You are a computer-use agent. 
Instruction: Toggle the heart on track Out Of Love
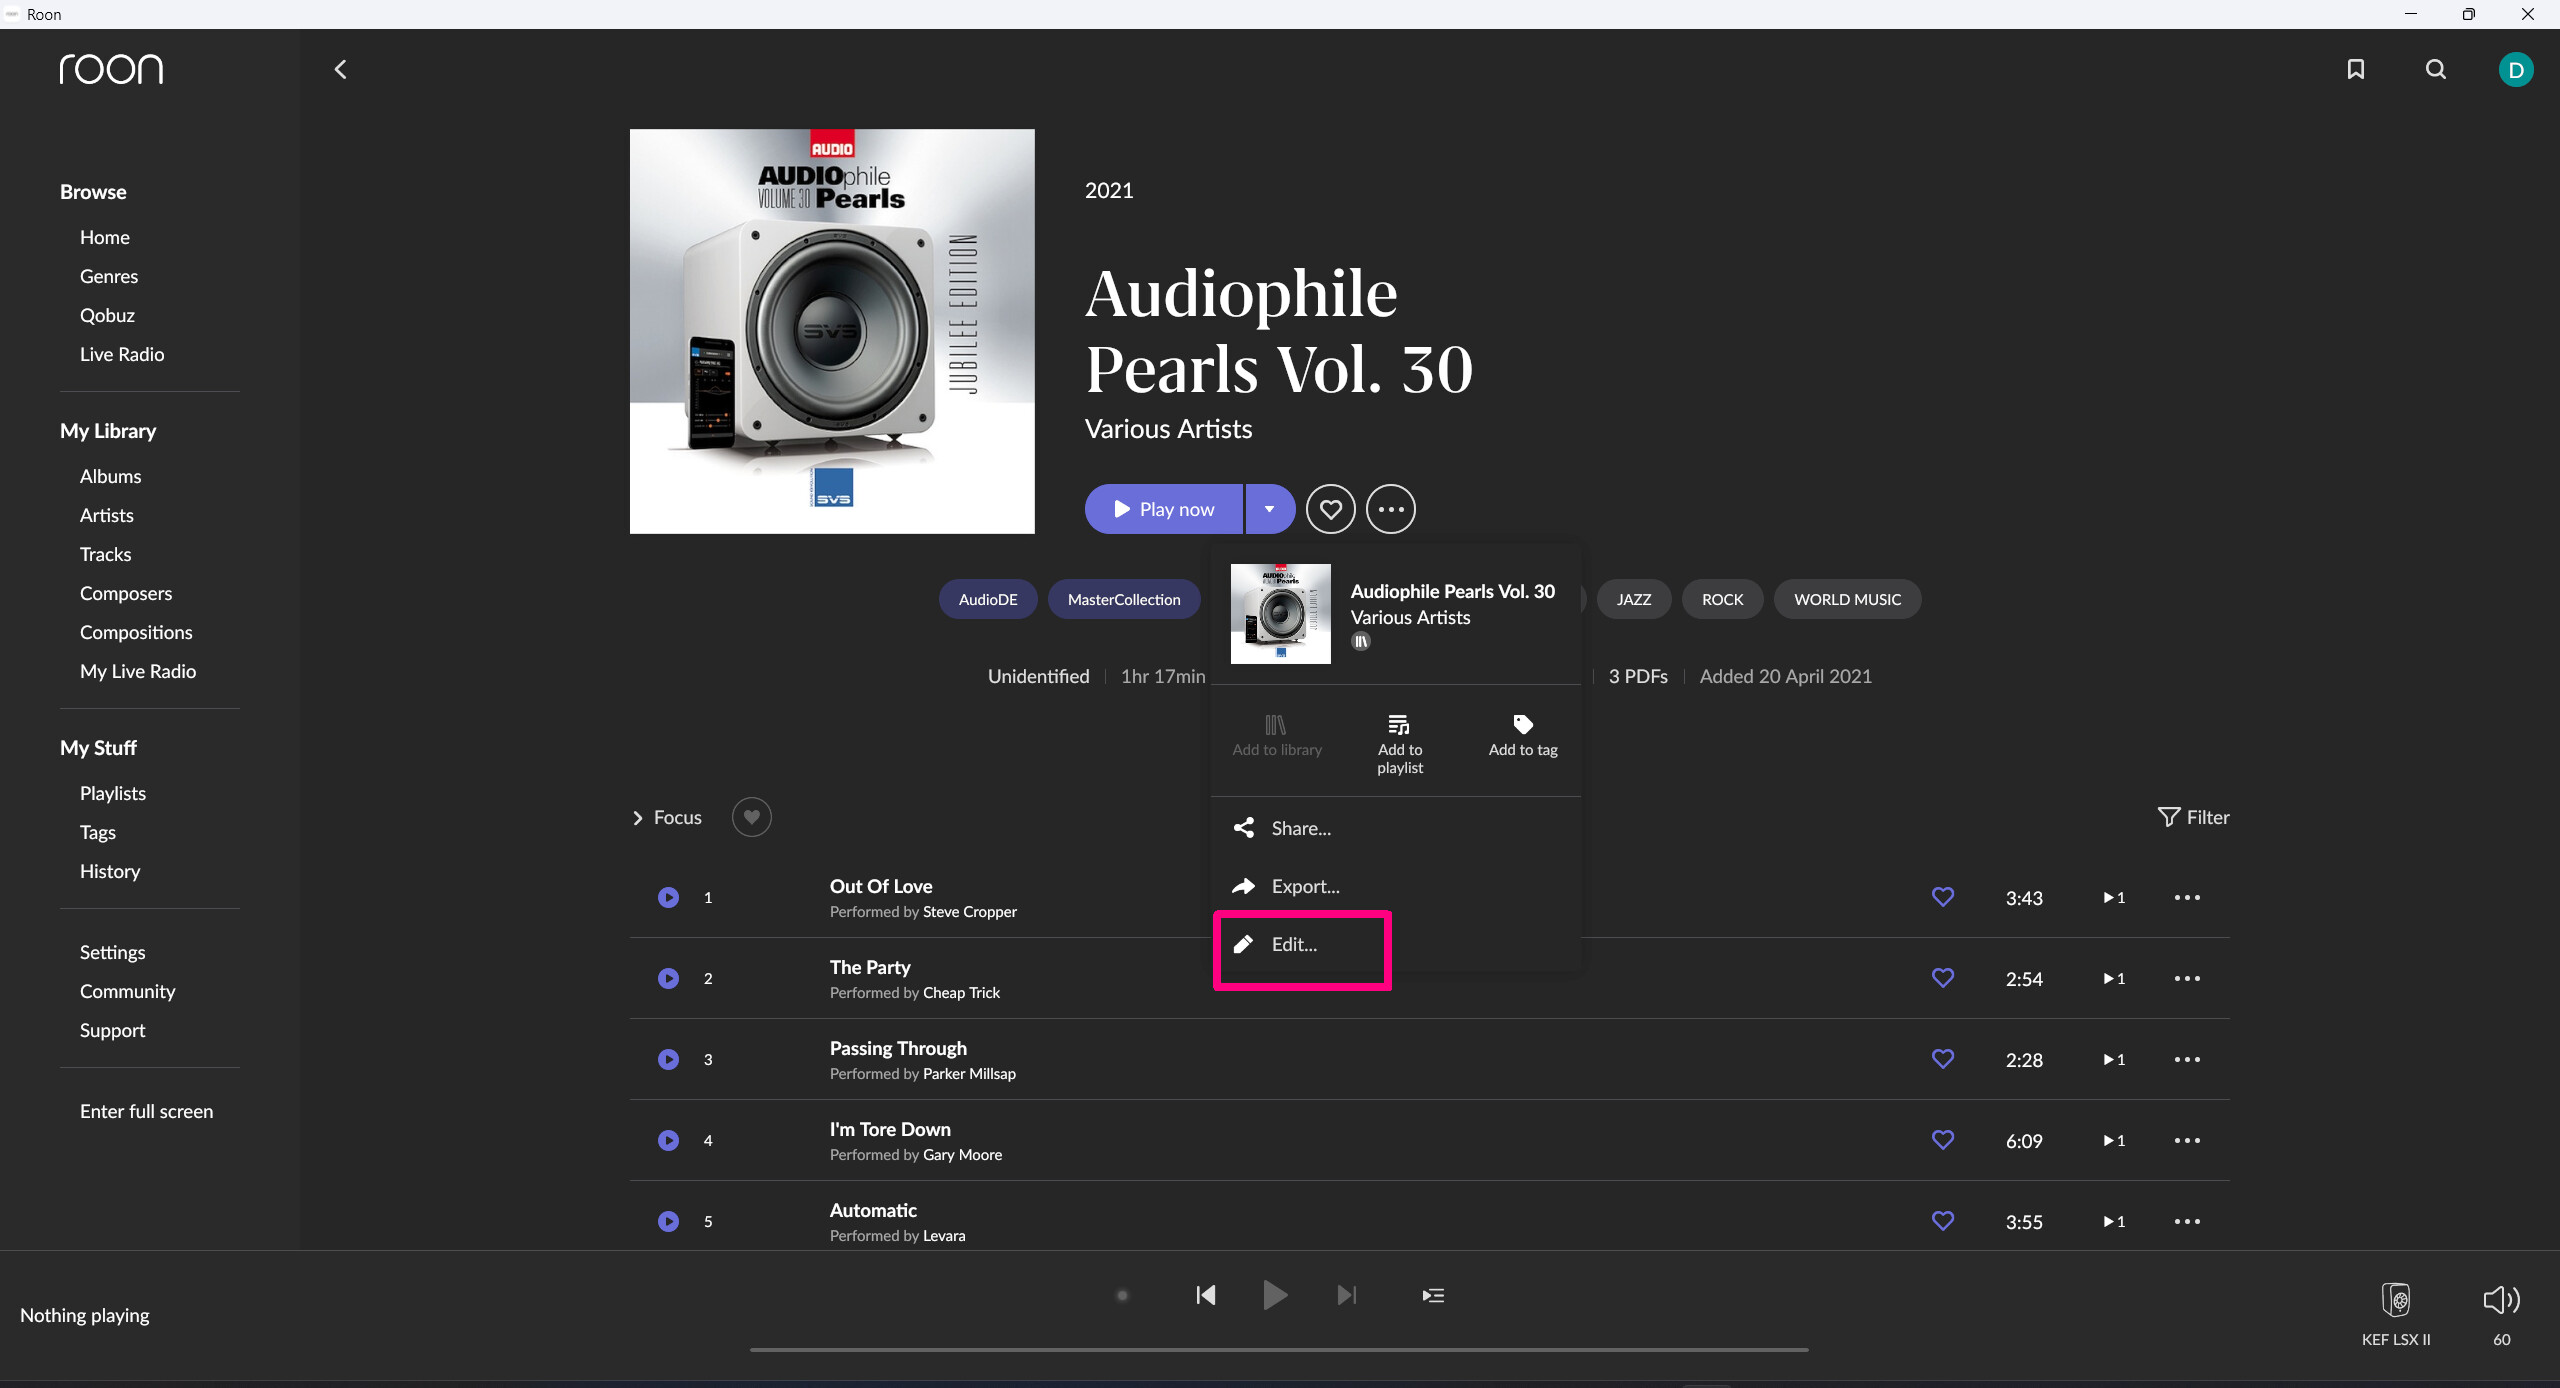[x=1942, y=896]
